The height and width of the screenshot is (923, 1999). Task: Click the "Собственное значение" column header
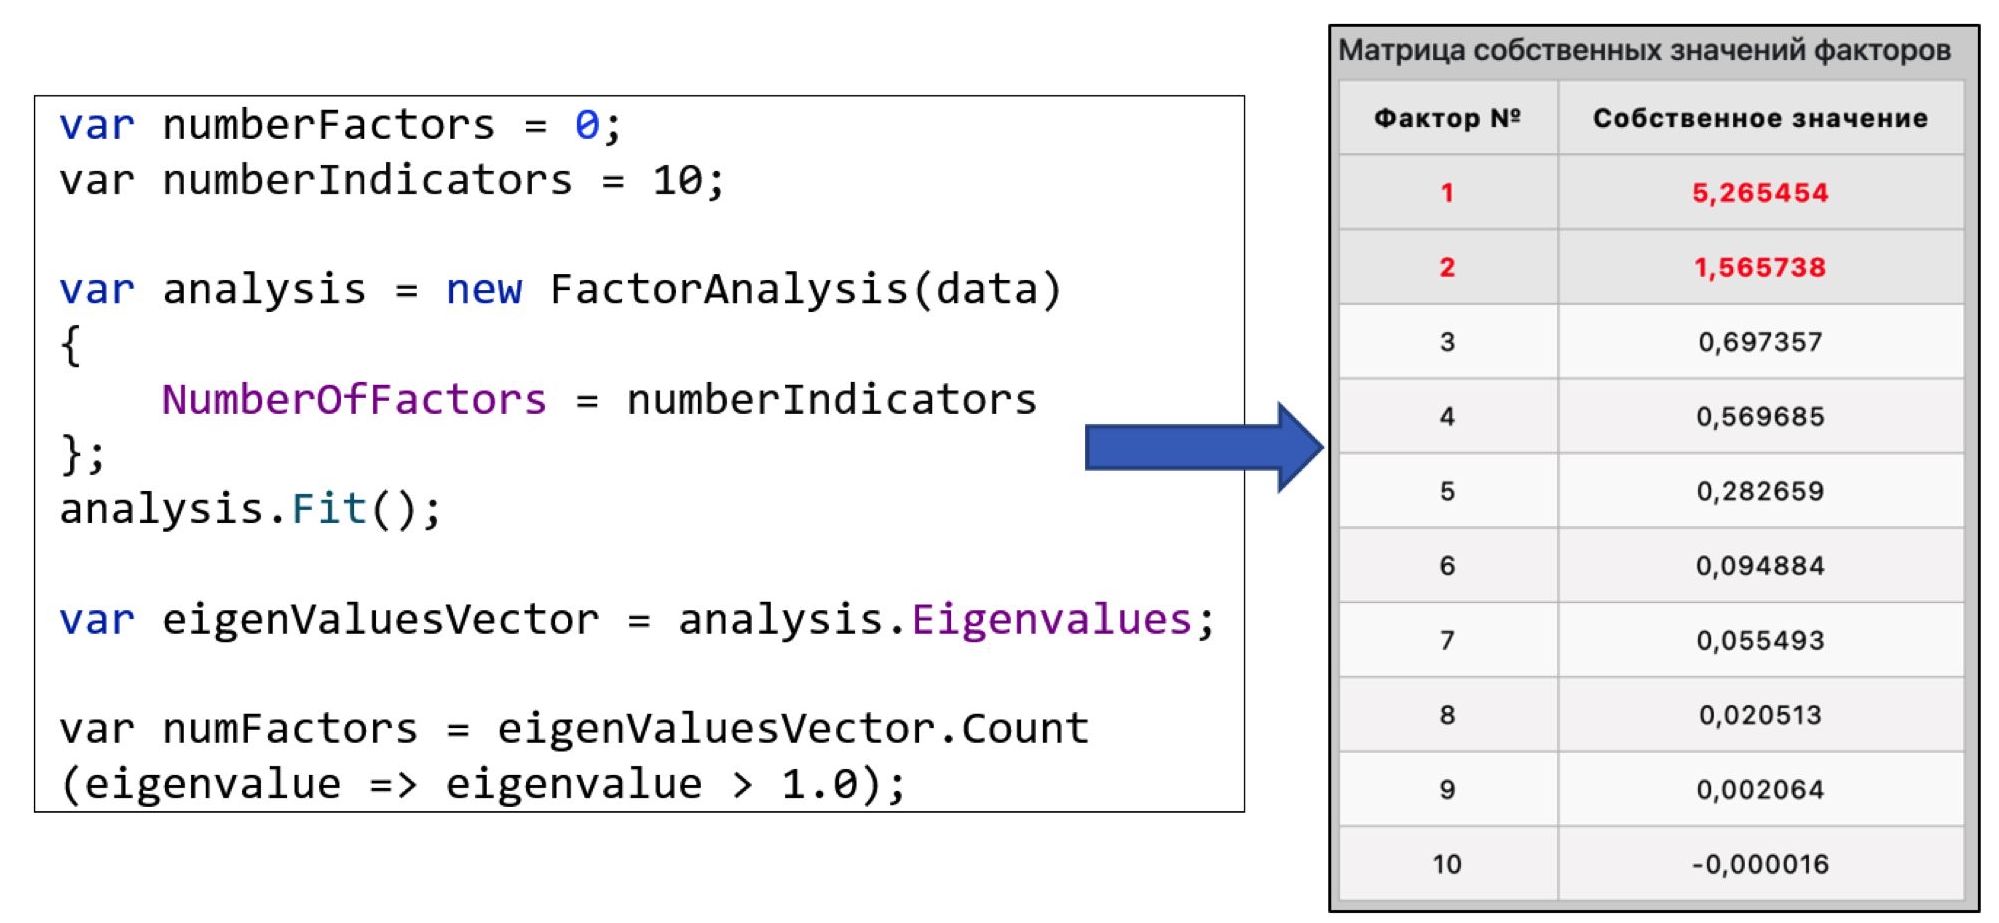1760,118
